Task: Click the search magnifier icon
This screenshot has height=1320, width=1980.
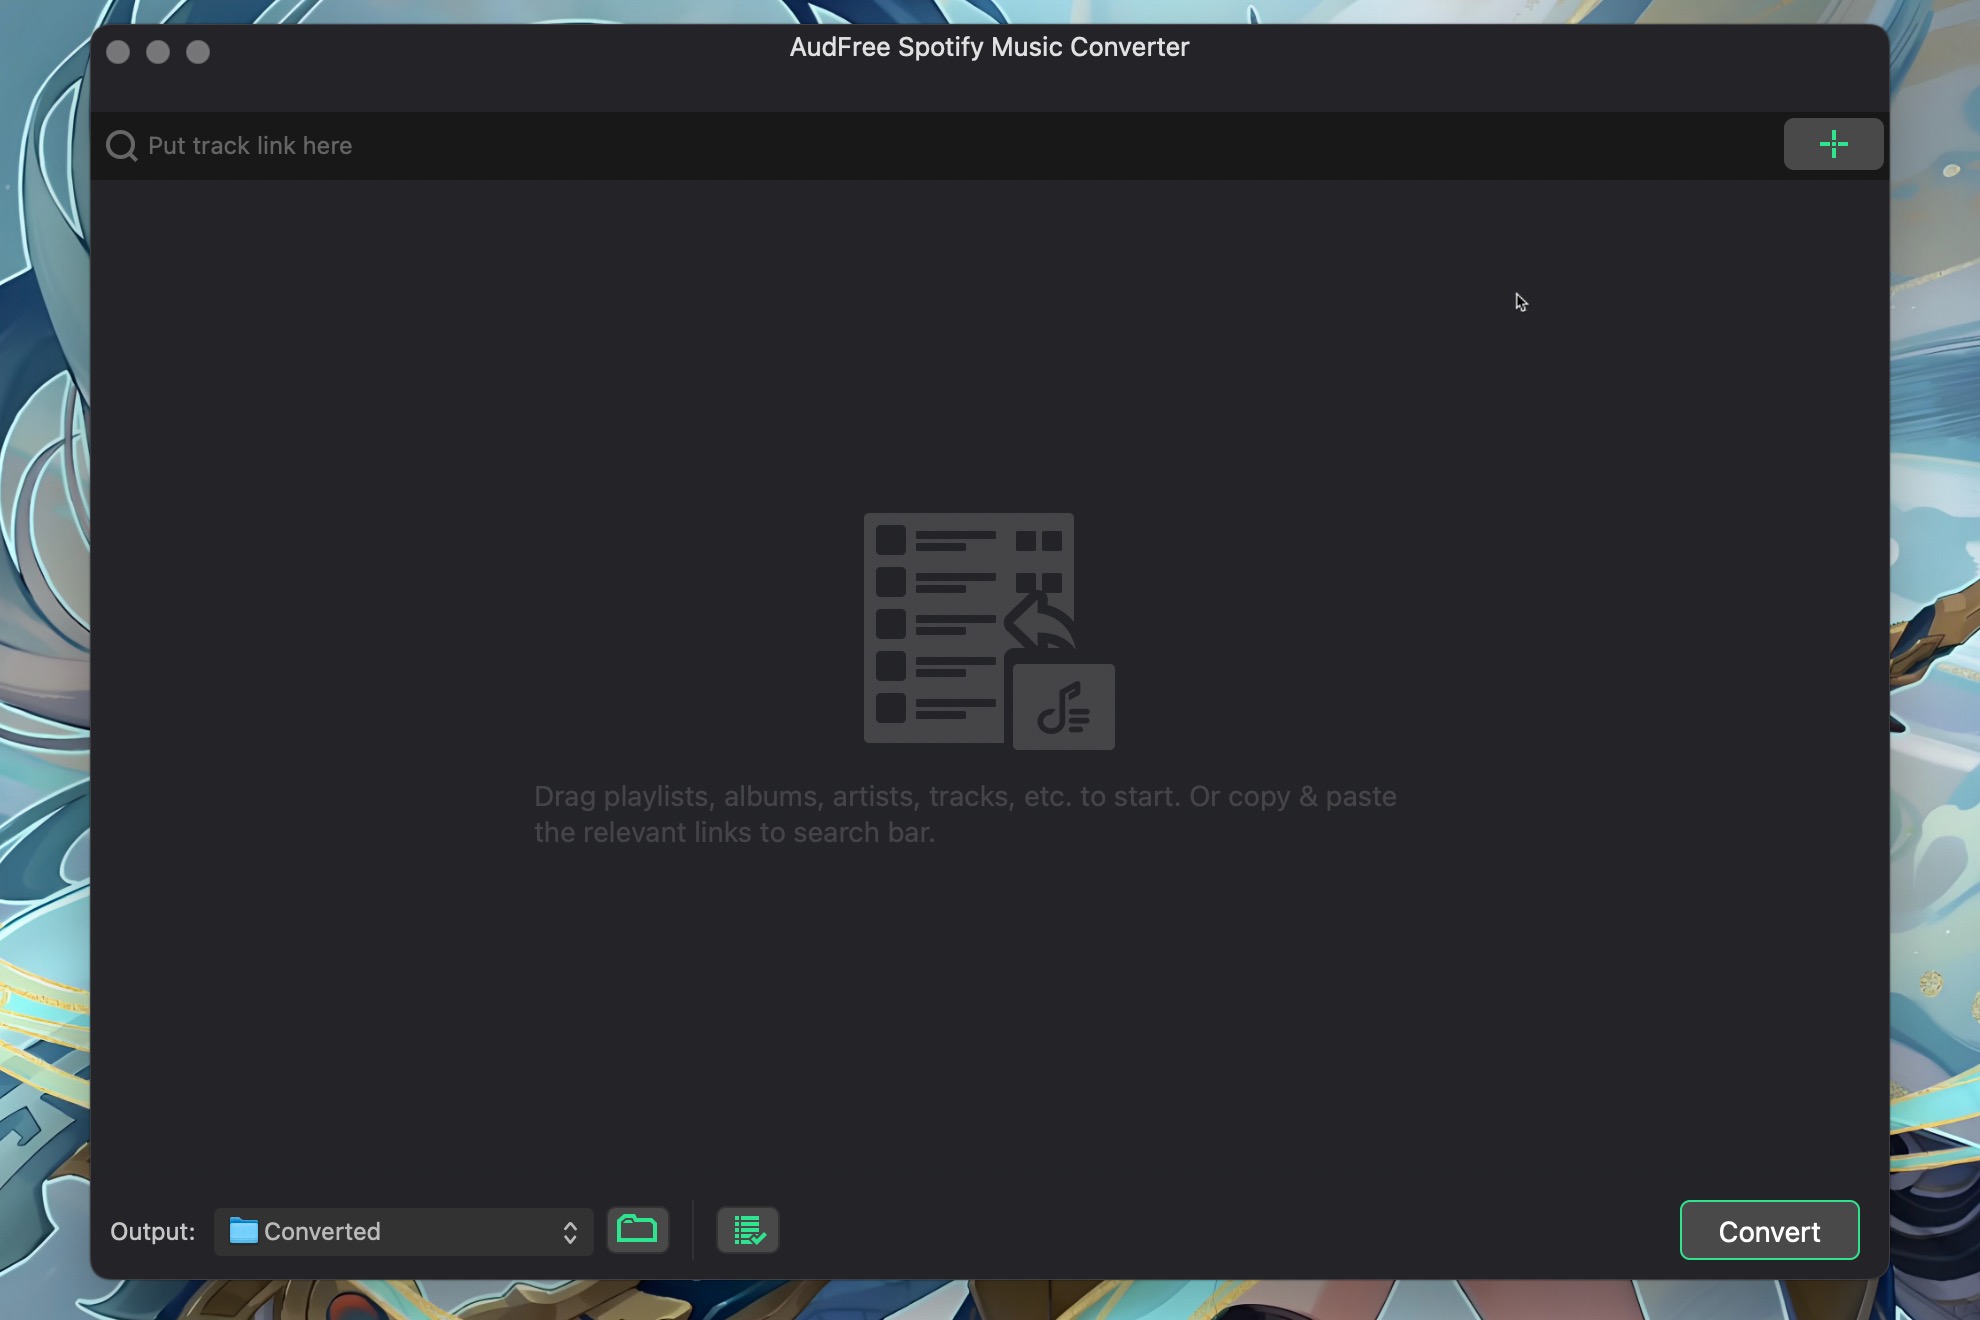Action: (x=122, y=146)
